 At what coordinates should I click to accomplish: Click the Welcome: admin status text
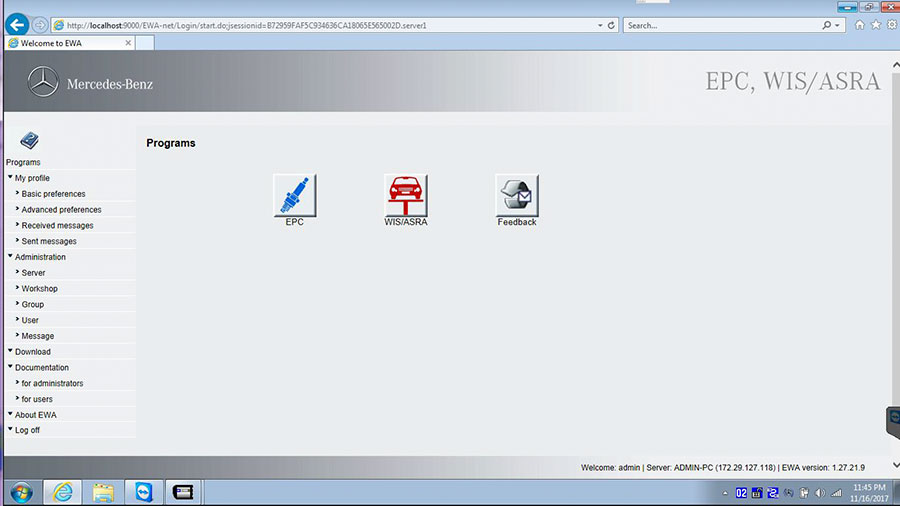tap(610, 468)
